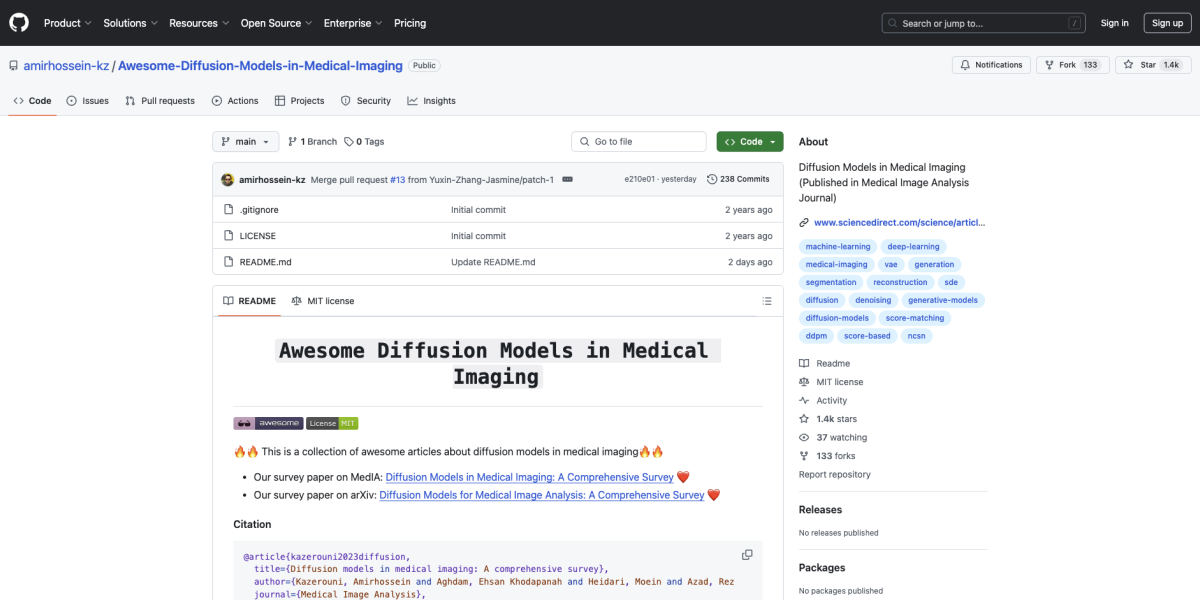Click the Go to file field
Screen dimensions: 1200x600
(640, 142)
